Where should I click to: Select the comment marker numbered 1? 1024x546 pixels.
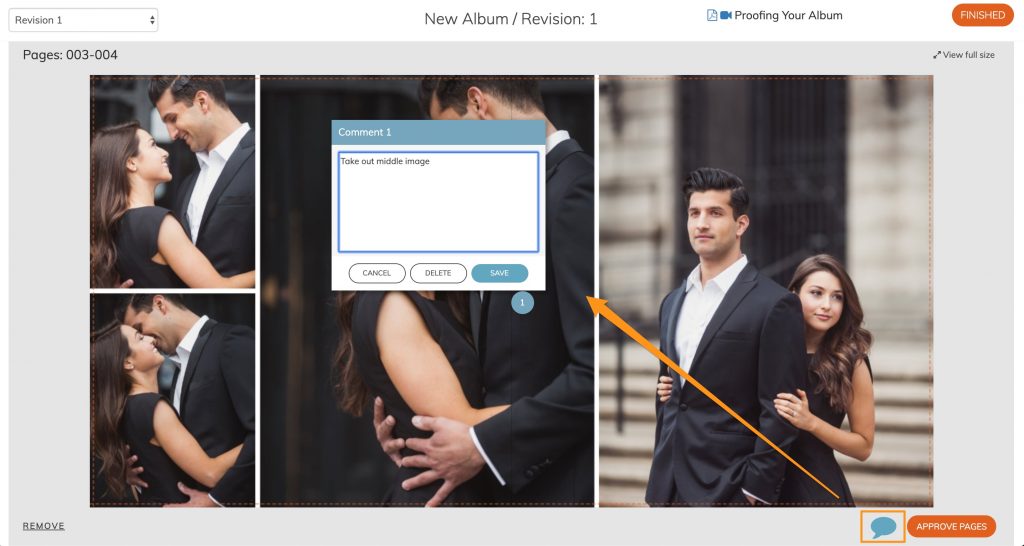coord(522,302)
